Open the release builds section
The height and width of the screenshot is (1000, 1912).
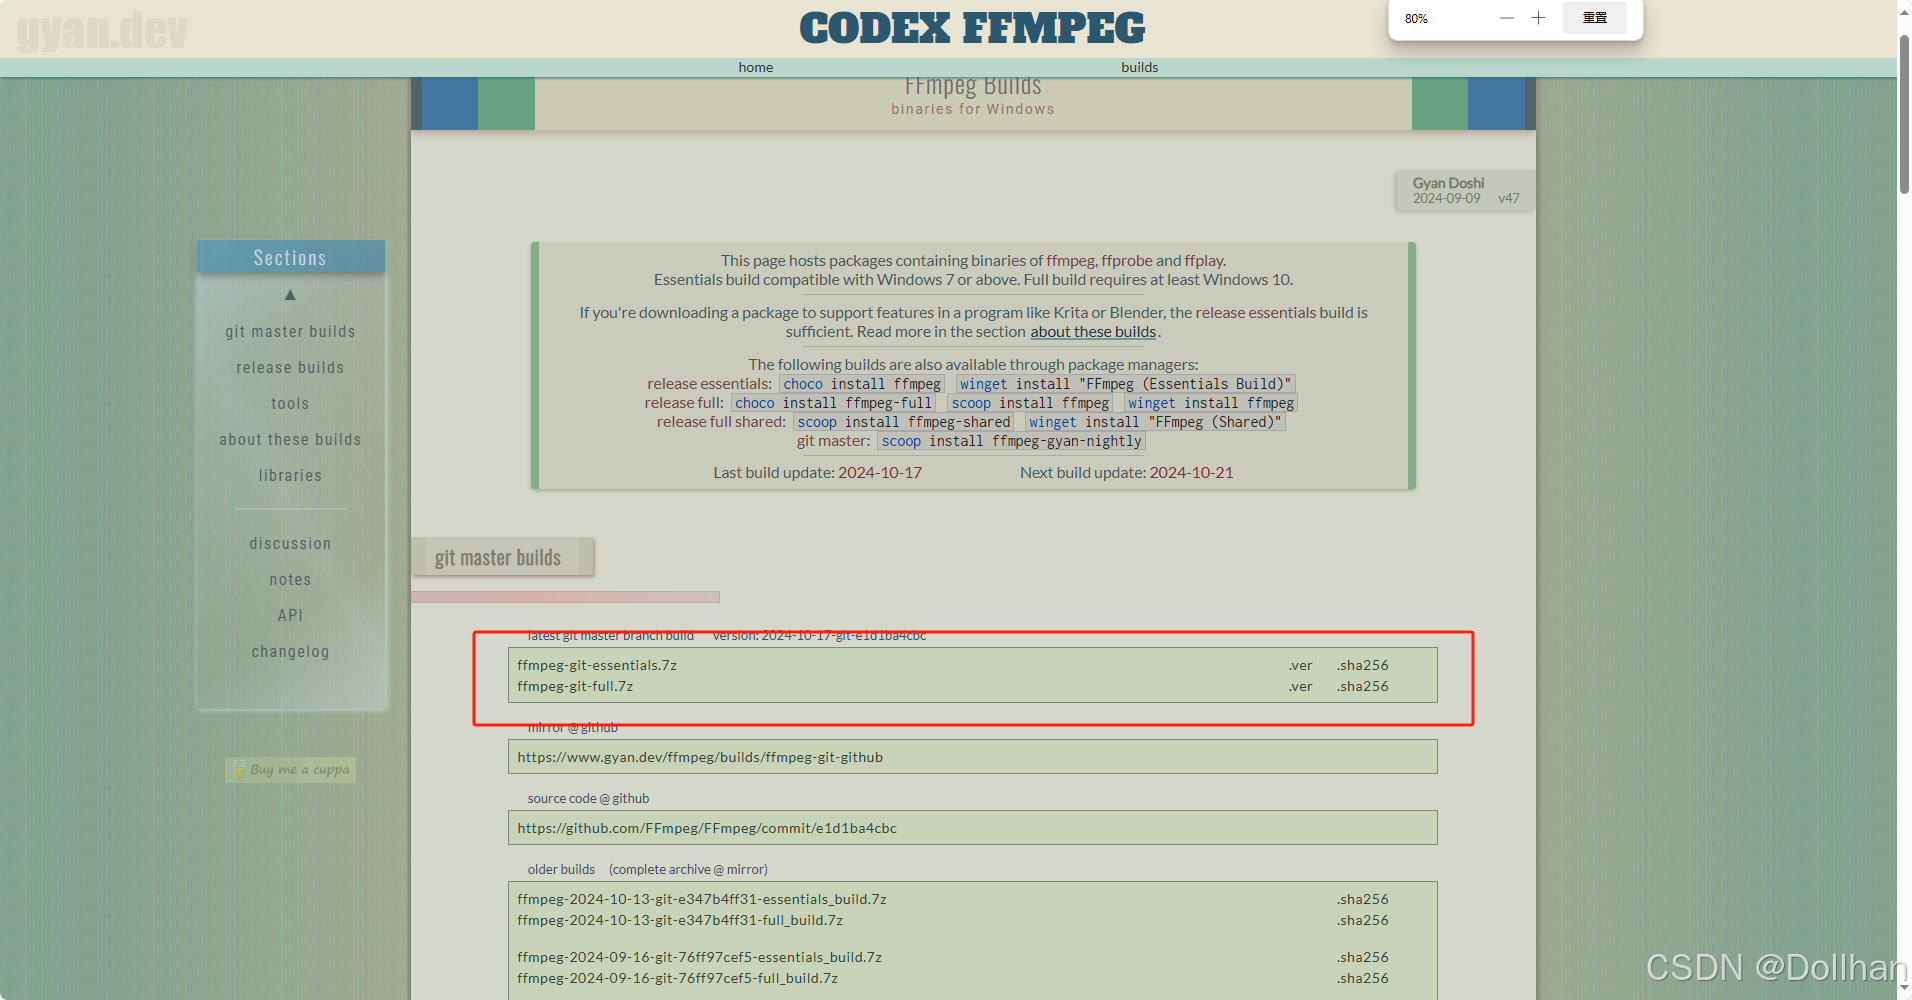click(290, 367)
